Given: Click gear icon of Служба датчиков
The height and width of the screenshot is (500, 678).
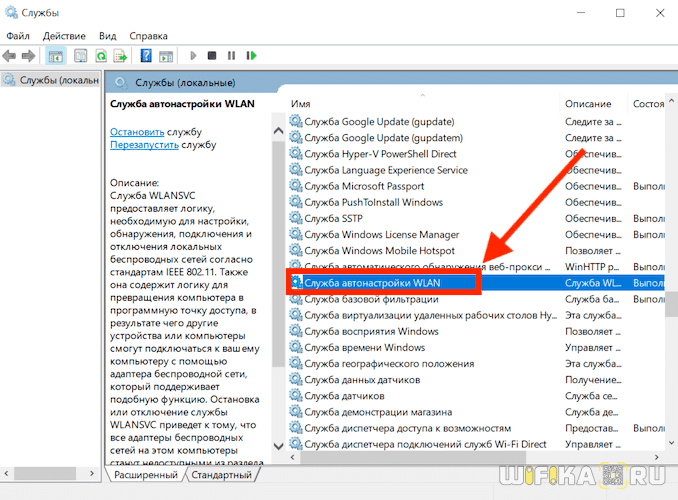Looking at the screenshot, I should [296, 395].
